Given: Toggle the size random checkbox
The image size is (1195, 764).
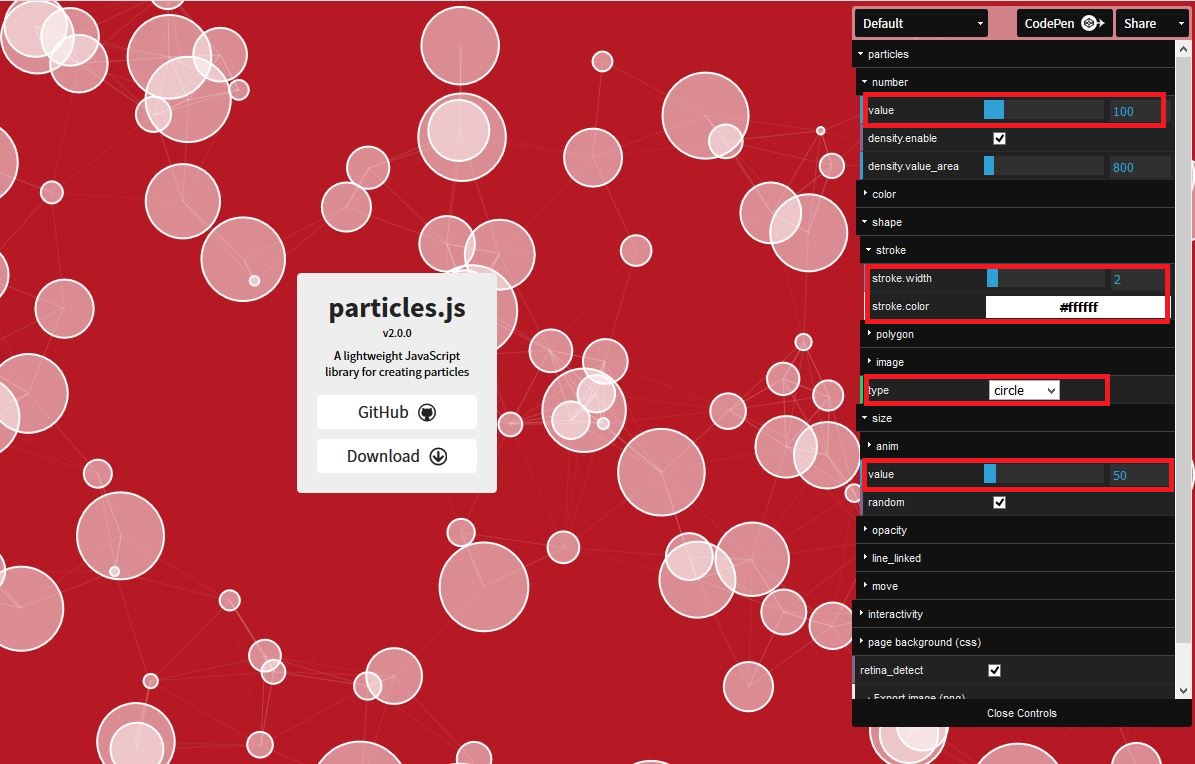Looking at the screenshot, I should (x=999, y=502).
